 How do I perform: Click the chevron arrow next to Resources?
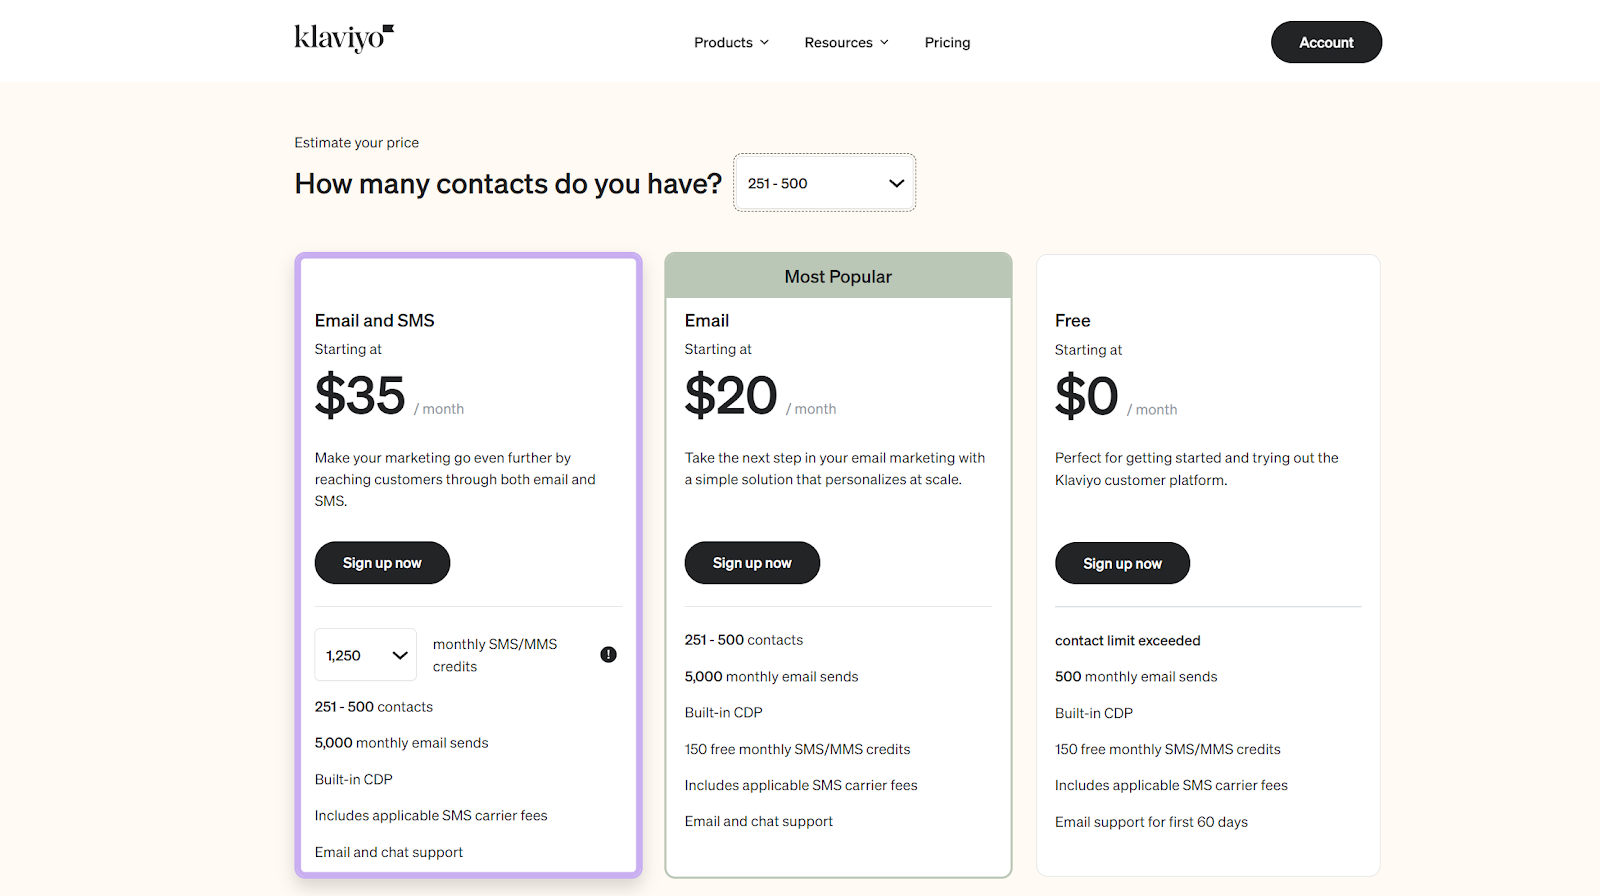point(884,42)
